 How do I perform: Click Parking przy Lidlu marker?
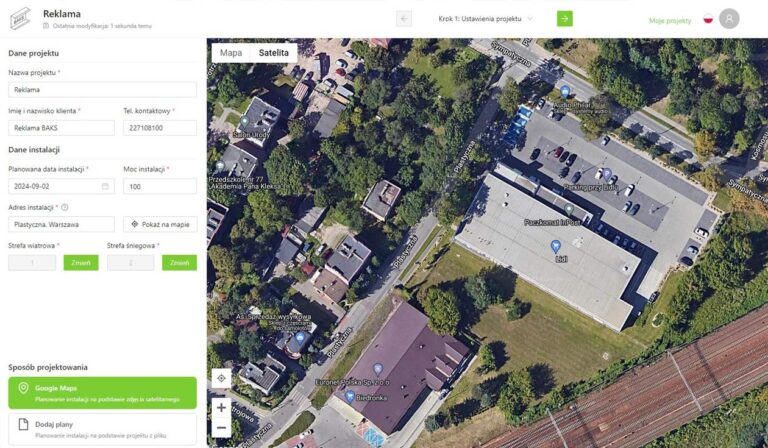(607, 174)
